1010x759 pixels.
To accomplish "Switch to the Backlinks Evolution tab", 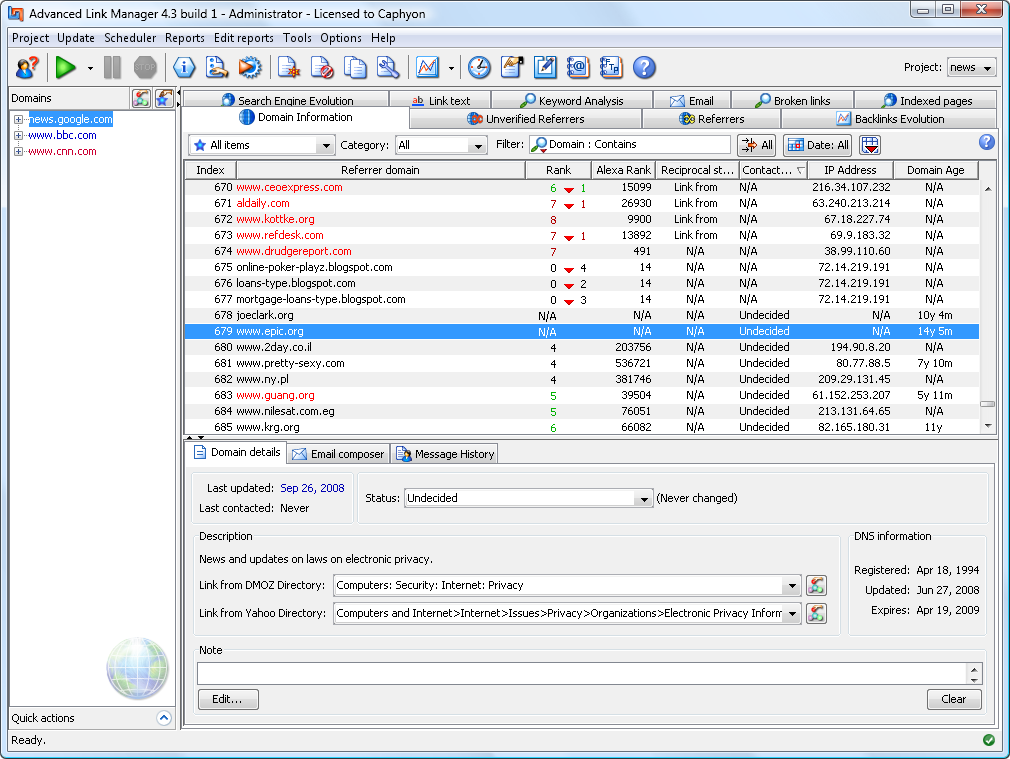I will (x=890, y=119).
